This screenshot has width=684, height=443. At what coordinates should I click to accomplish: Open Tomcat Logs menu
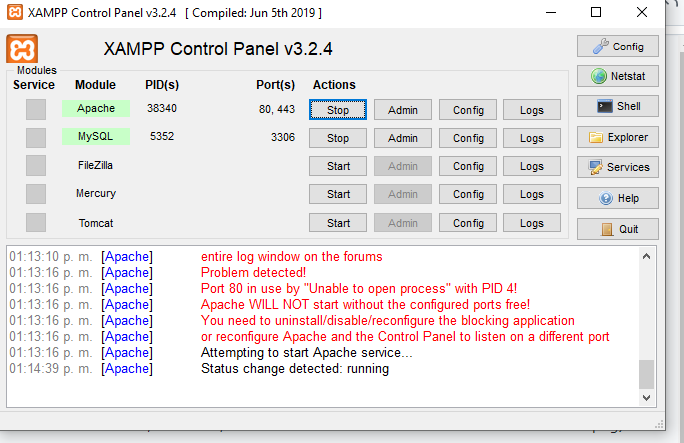[532, 223]
